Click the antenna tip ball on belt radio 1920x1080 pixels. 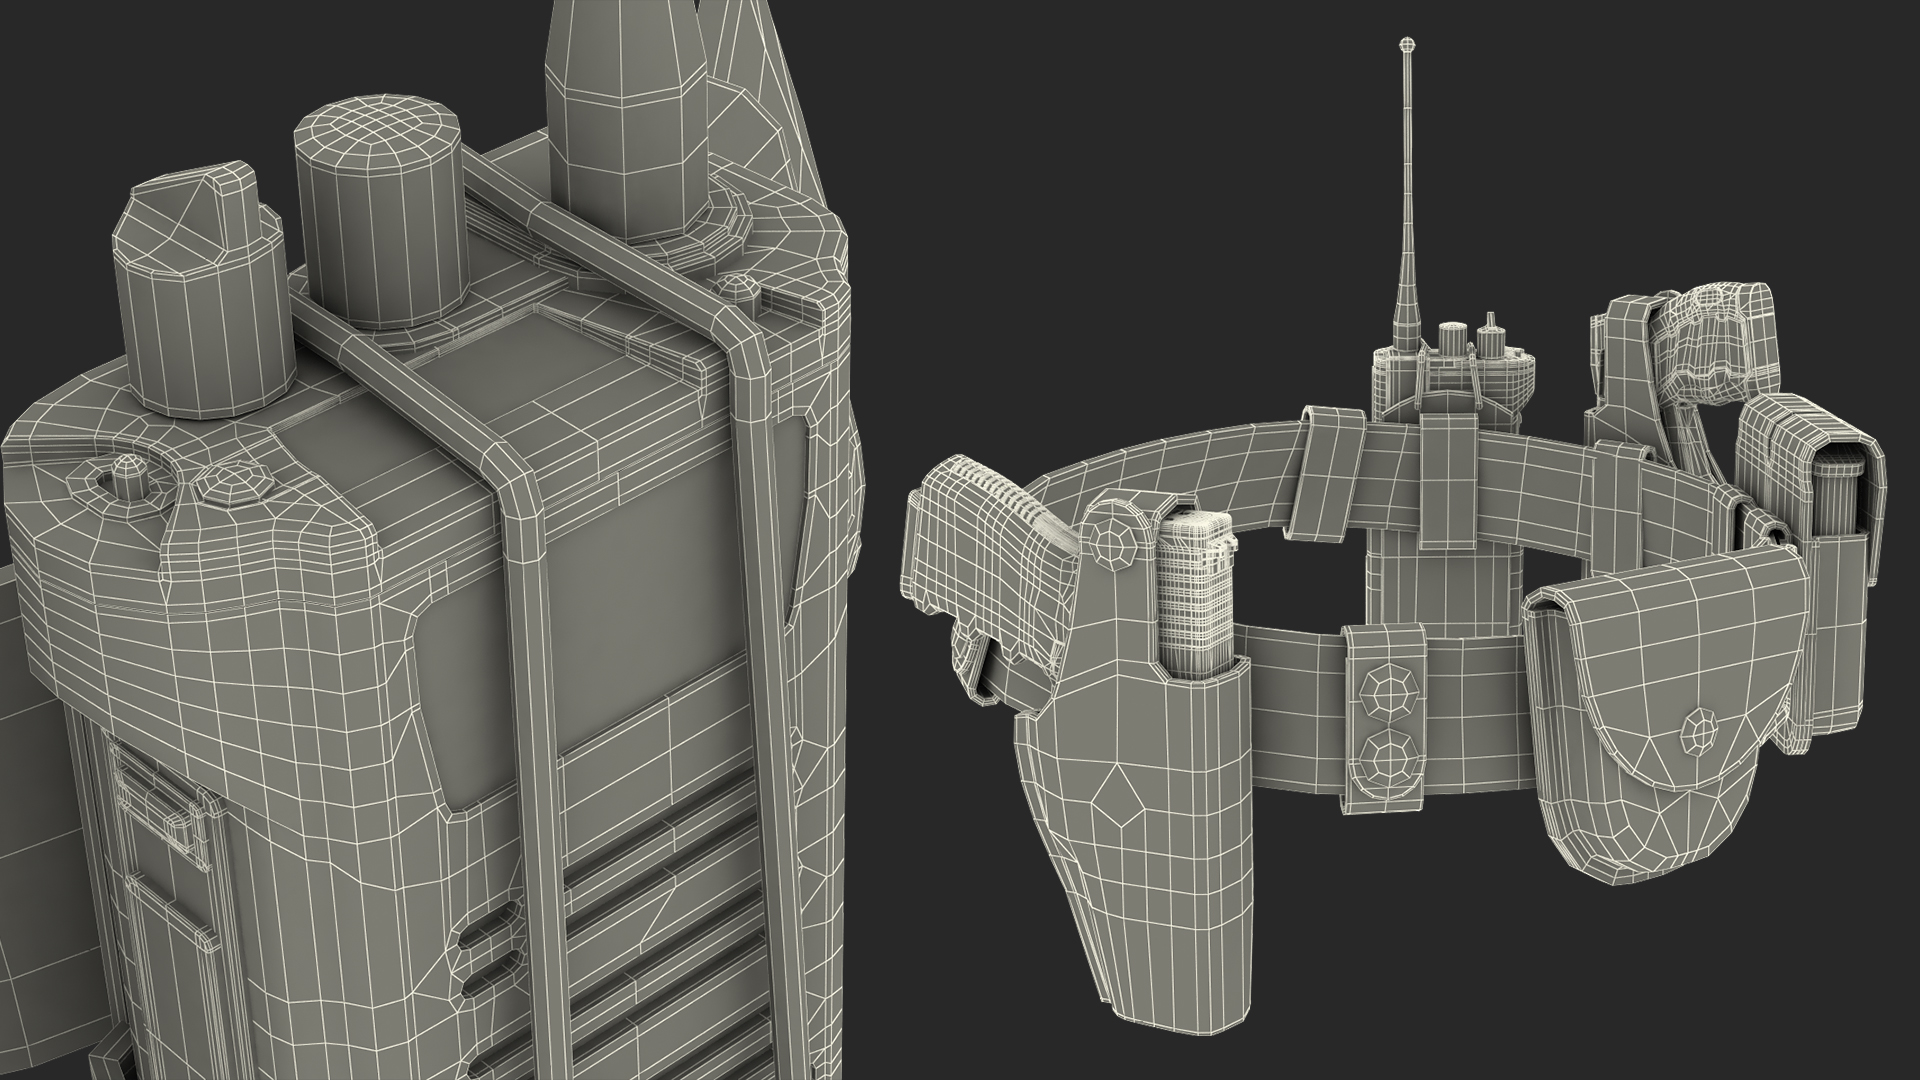(x=1407, y=43)
